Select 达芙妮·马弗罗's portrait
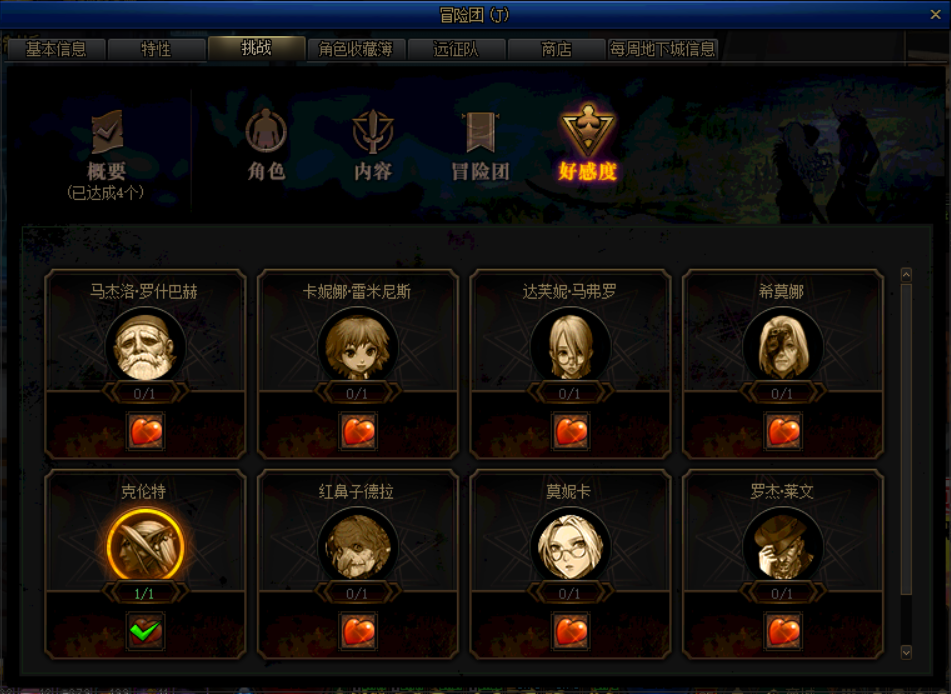951x694 pixels. pos(570,347)
